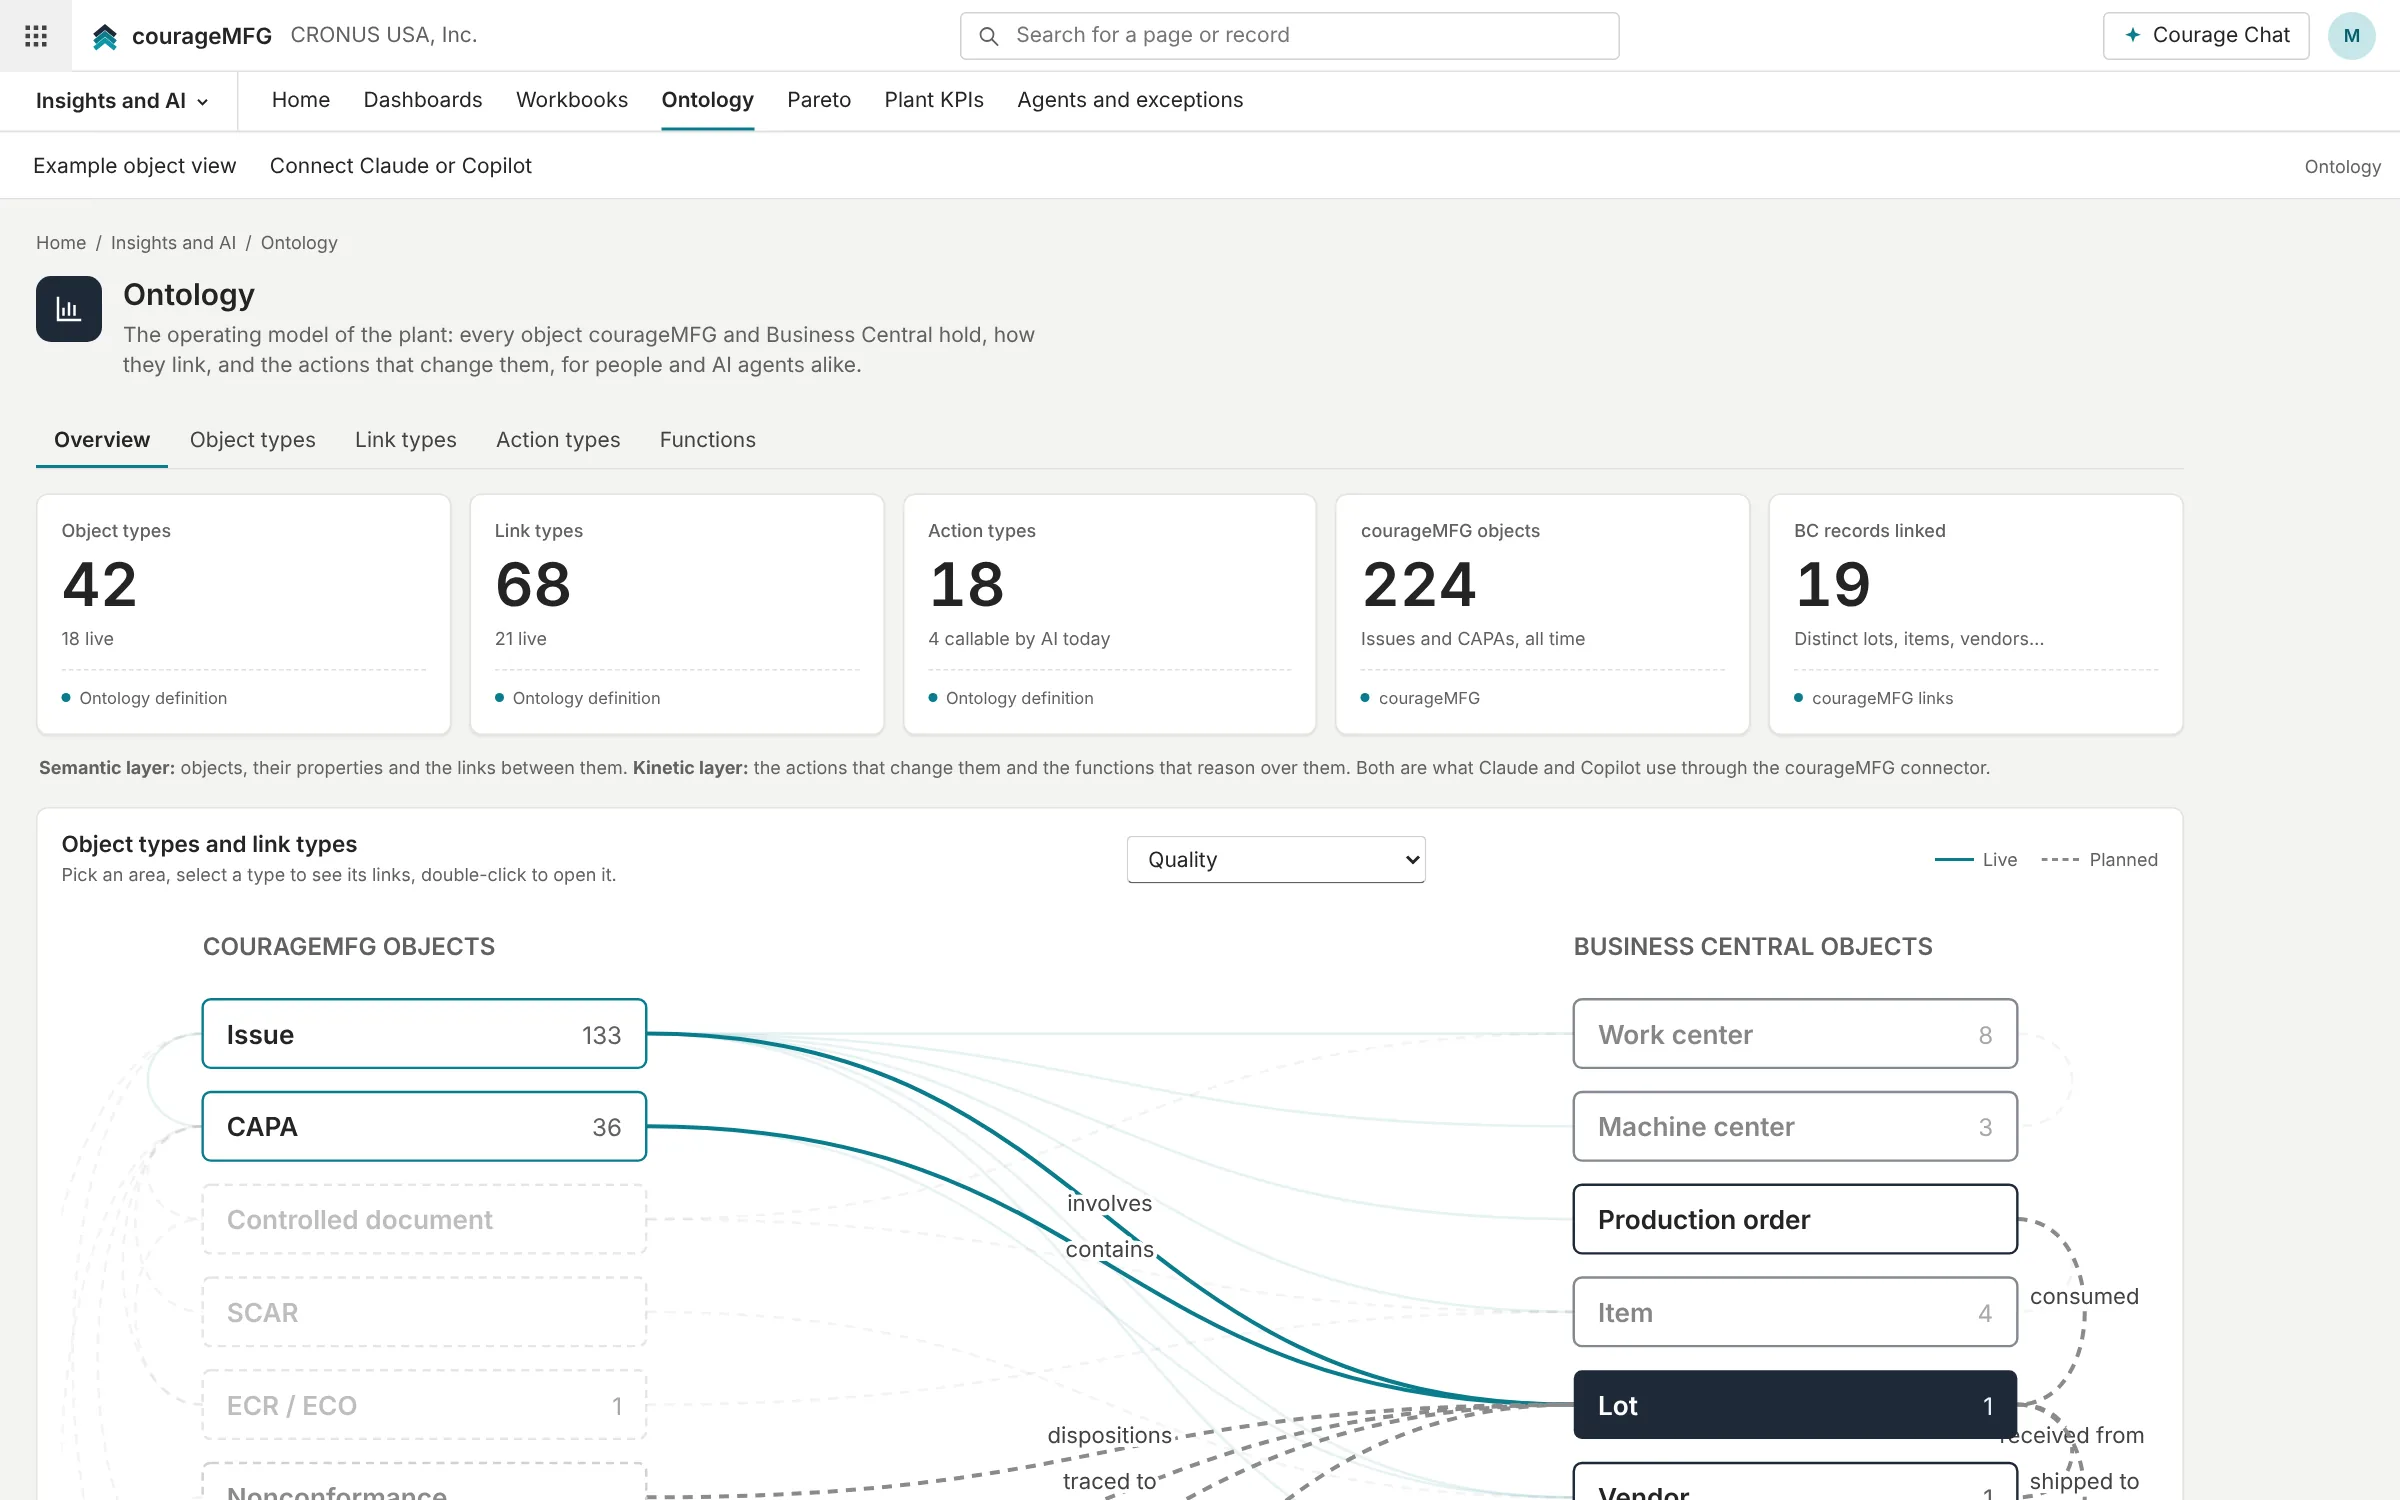2400x1500 pixels.
Task: Open the Workbooks menu item
Action: pyautogui.click(x=572, y=100)
